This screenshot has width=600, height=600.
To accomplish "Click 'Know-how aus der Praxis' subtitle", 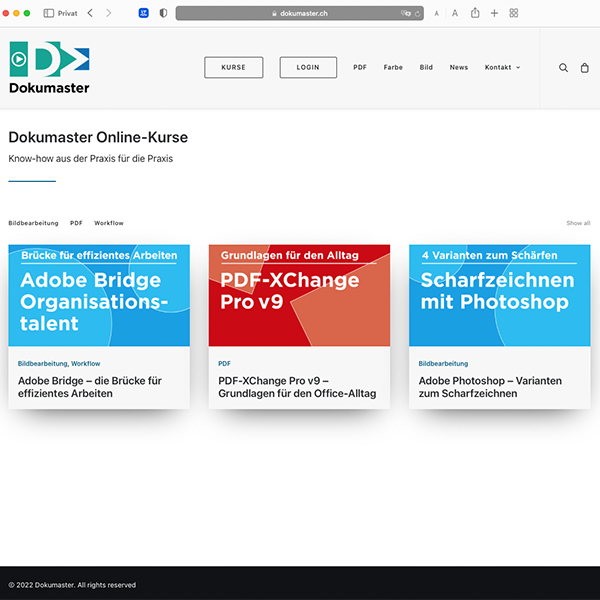I will 91,158.
